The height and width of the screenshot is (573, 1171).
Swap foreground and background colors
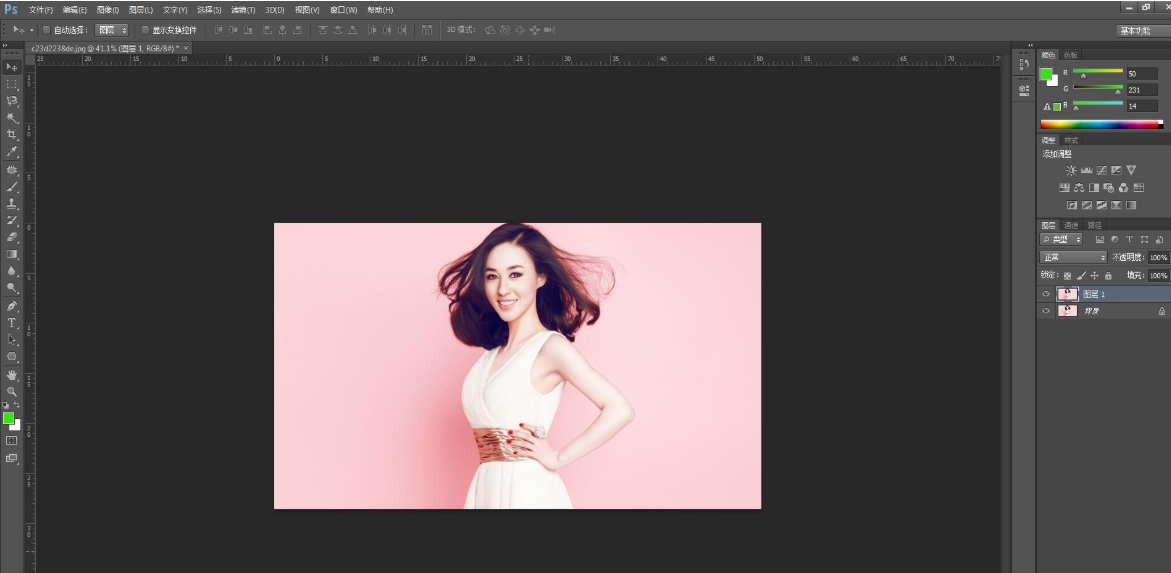coord(17,405)
